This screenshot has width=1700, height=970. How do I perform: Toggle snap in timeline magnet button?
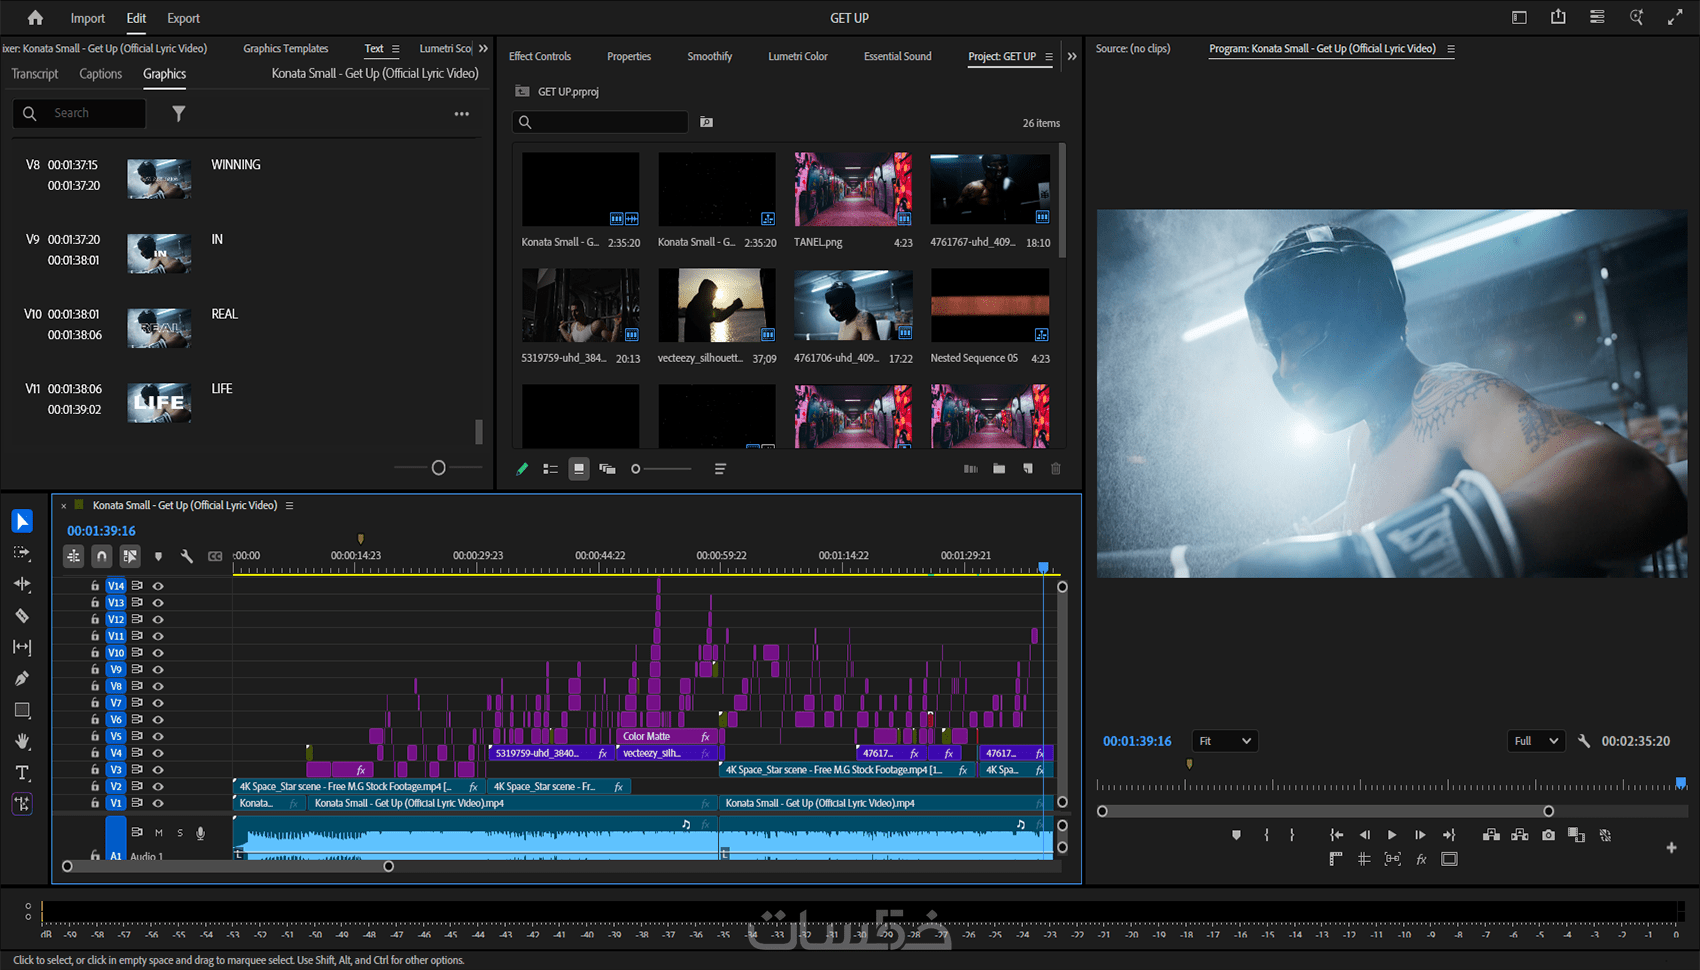click(101, 556)
